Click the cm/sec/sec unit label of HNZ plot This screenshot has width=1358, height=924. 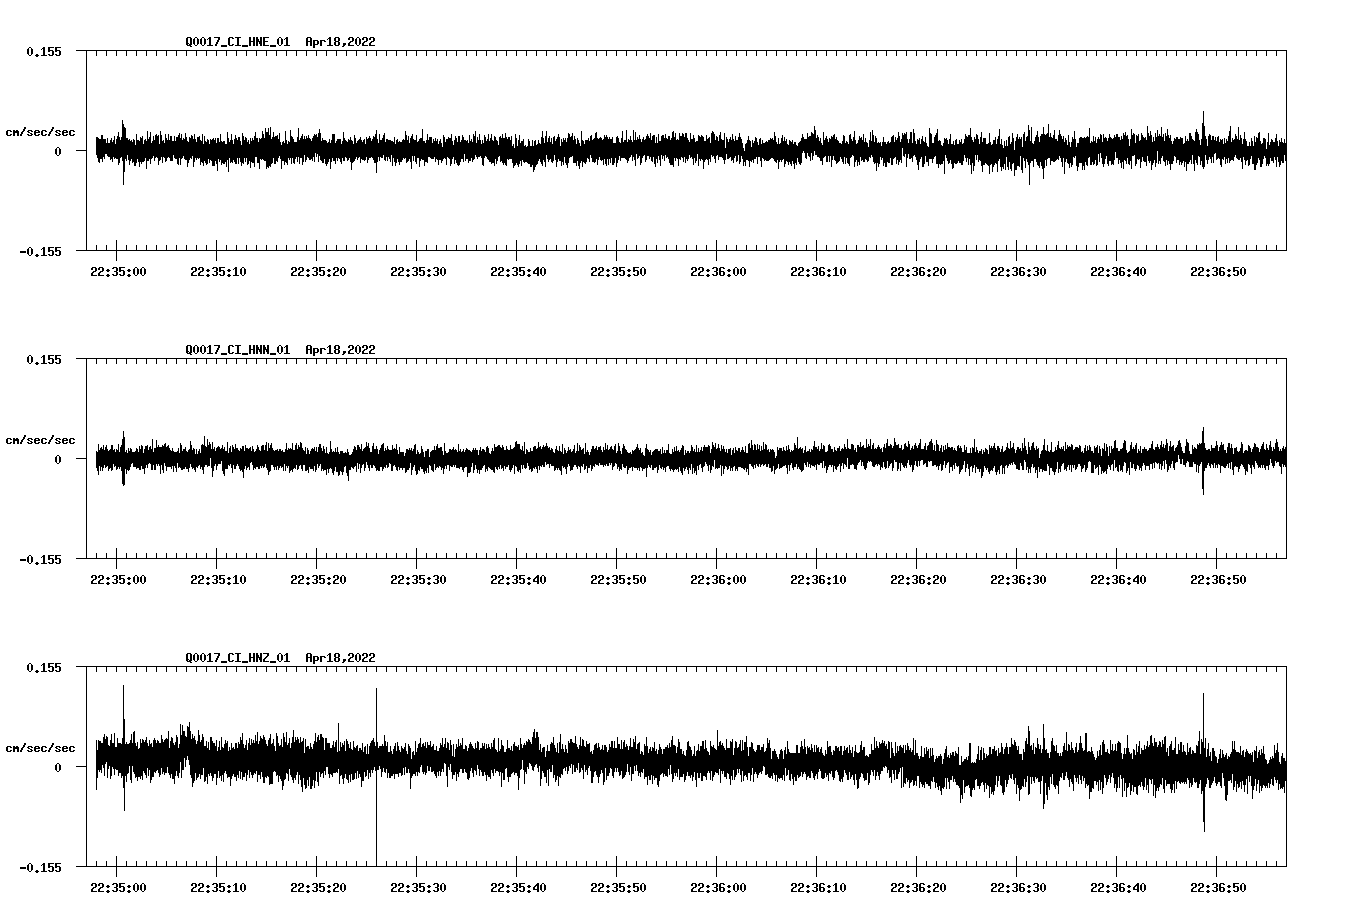pos(40,748)
